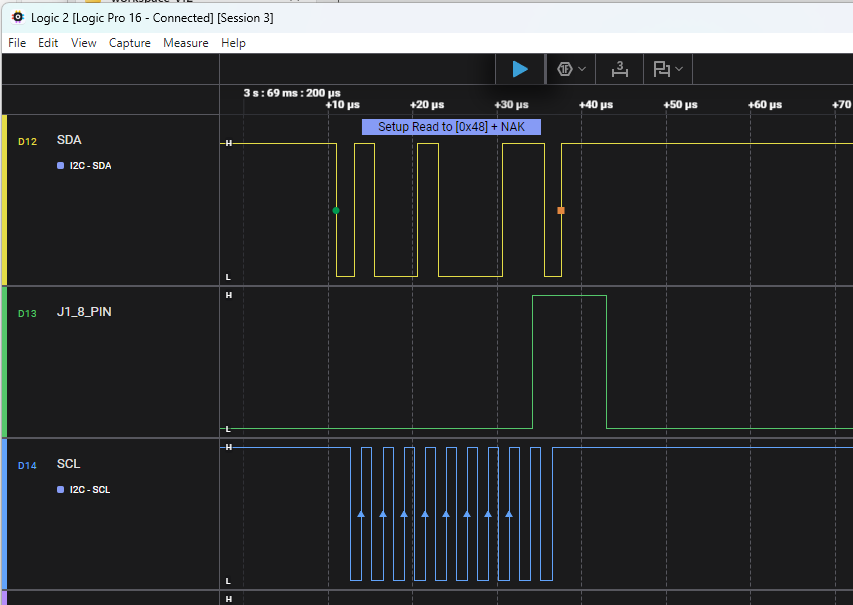
Task: Click the I2C - SCL analyzer tag
Action: [x=90, y=490]
